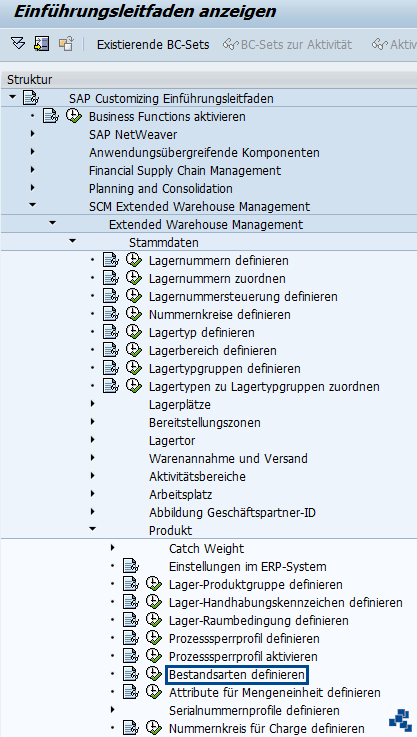The image size is (417, 737).
Task: Expand Anwendungsübergreifende Komponenten node
Action: click(32, 152)
